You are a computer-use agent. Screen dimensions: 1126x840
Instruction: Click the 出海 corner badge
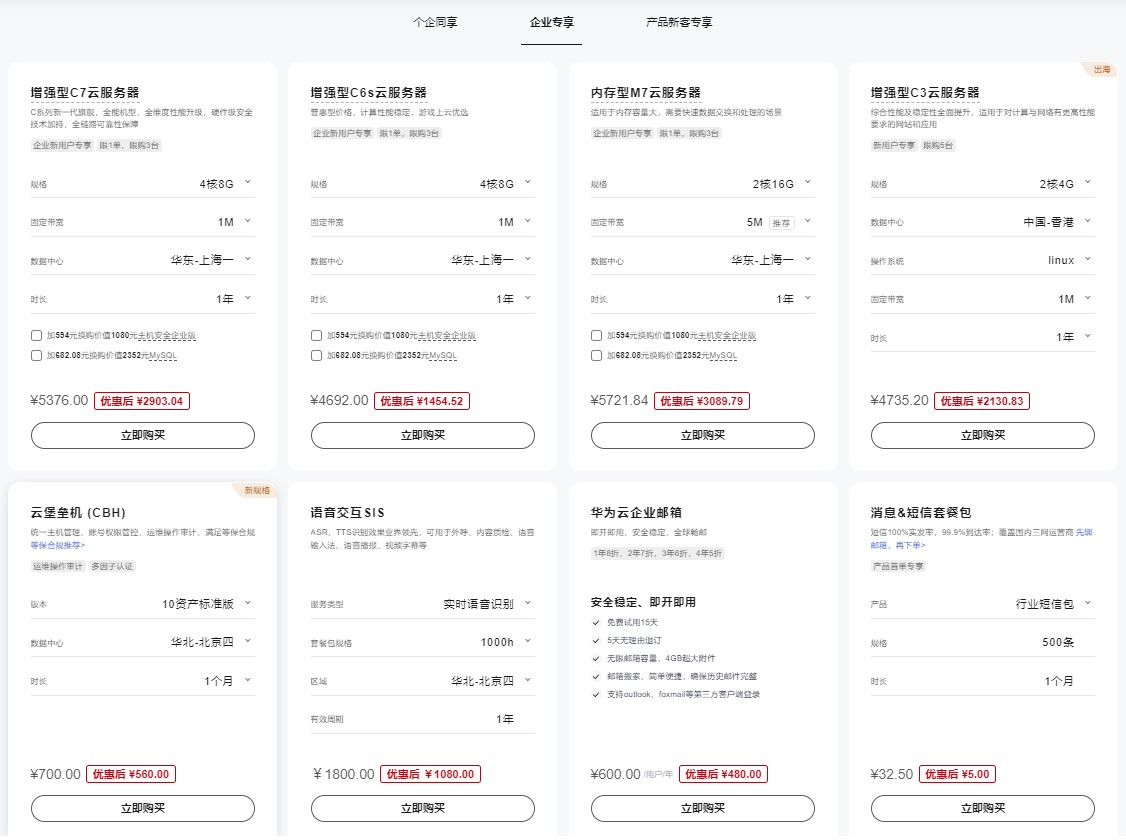[1101, 70]
